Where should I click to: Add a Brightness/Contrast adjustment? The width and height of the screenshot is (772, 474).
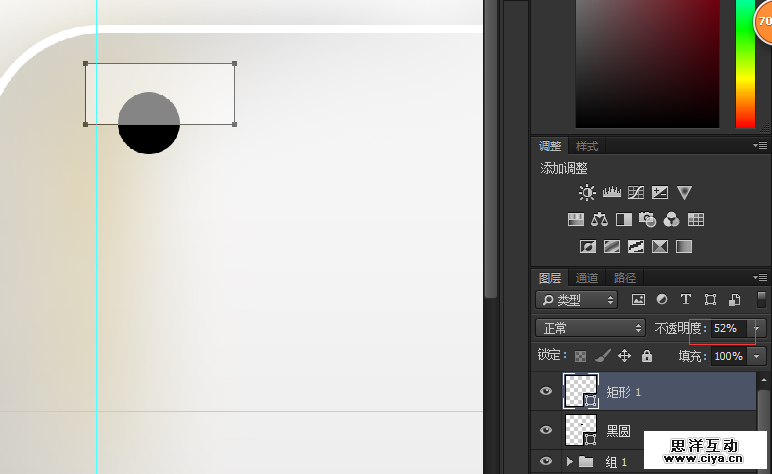click(x=587, y=193)
